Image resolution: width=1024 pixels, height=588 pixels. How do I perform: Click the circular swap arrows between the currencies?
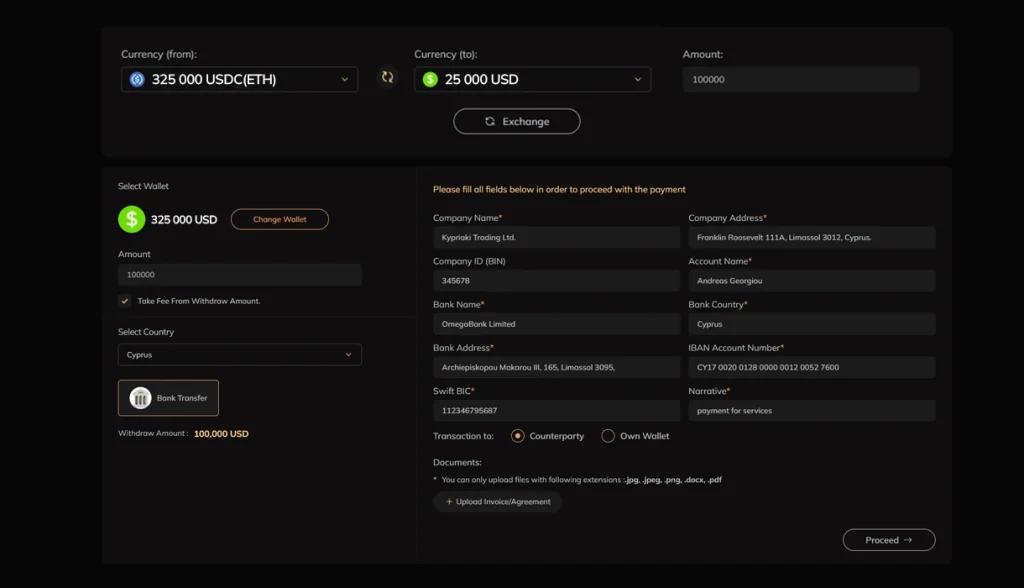pos(387,77)
